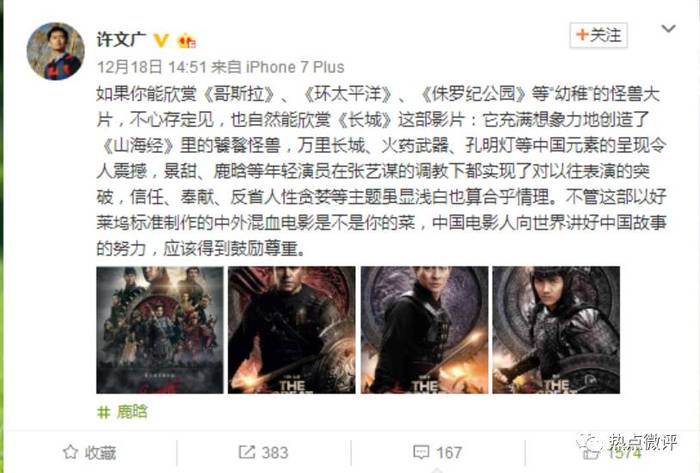Click the username 许文广
The height and width of the screenshot is (473, 700).
[121, 40]
